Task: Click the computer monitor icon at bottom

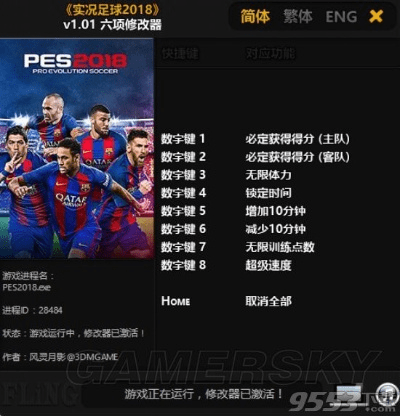Action: tap(348, 394)
